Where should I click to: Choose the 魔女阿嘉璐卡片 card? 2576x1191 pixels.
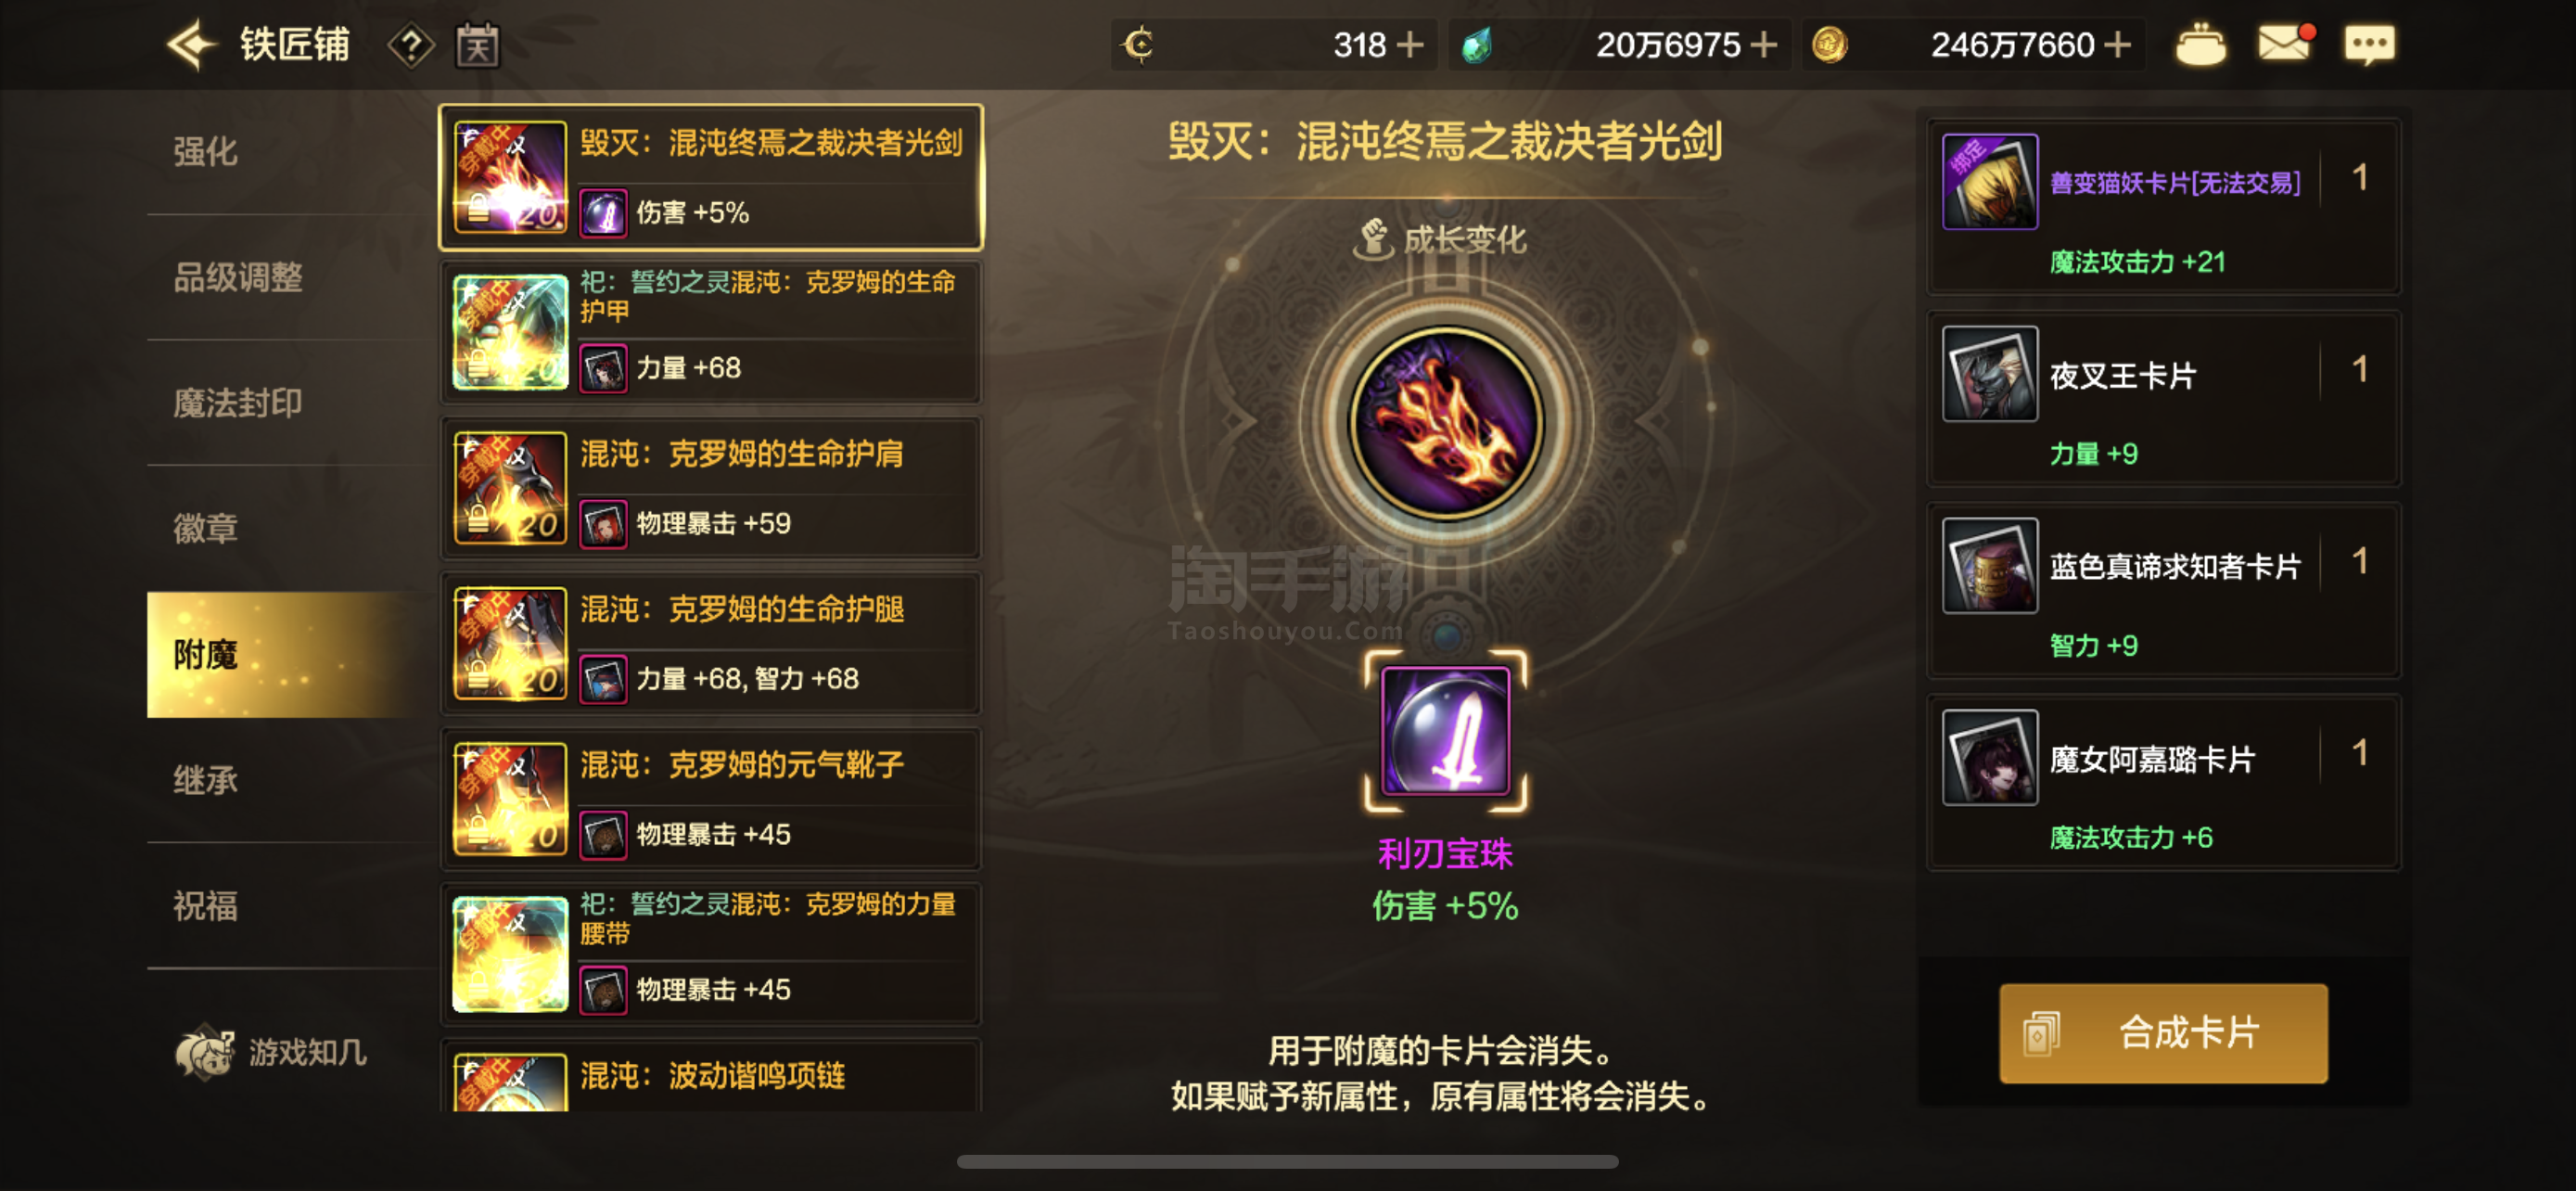tap(2164, 783)
